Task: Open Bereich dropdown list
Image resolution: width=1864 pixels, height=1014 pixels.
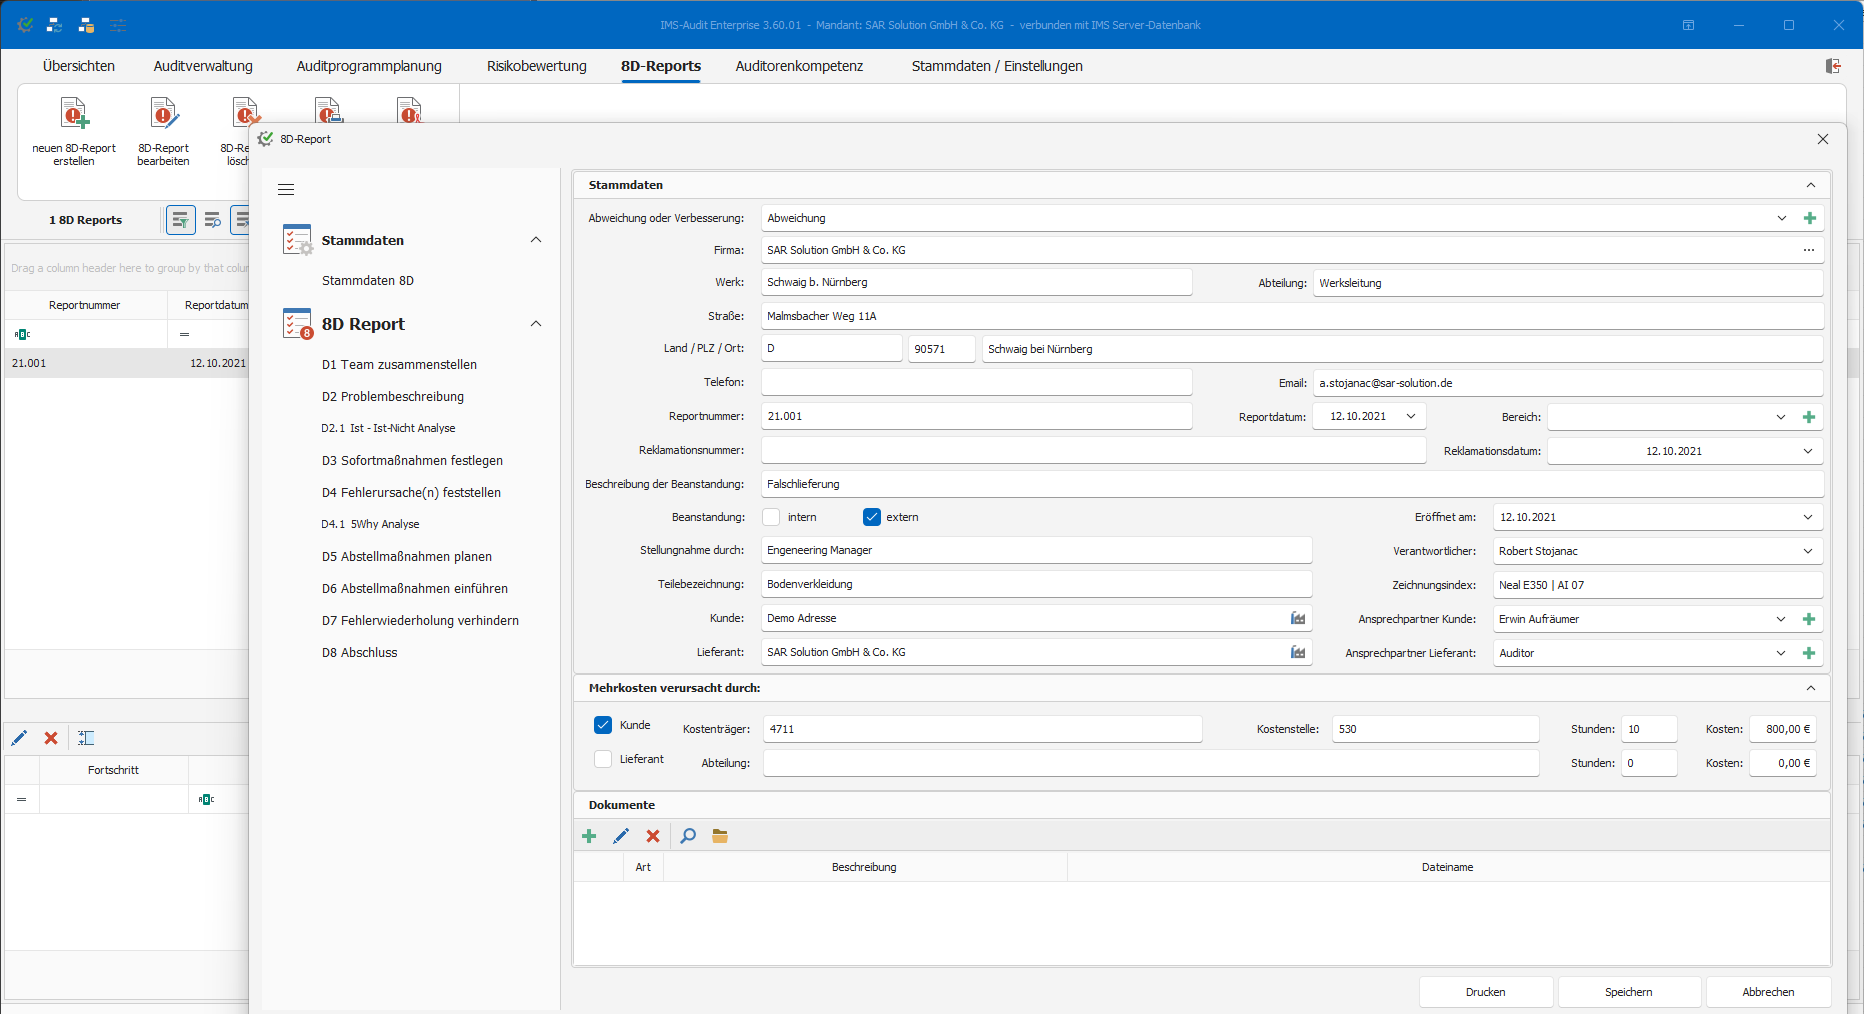Action: 1781,417
